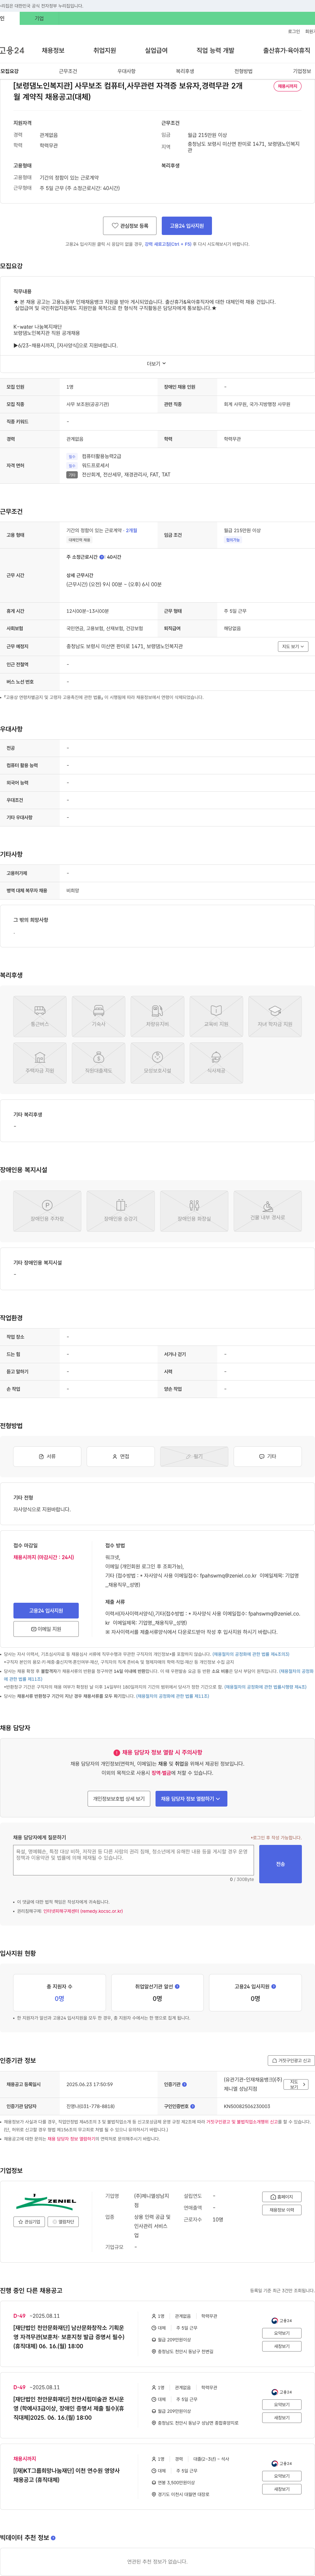Click 요약보기 for 이천 연수원 영양사 listing
The image size is (315, 2576).
[x=282, y=2476]
